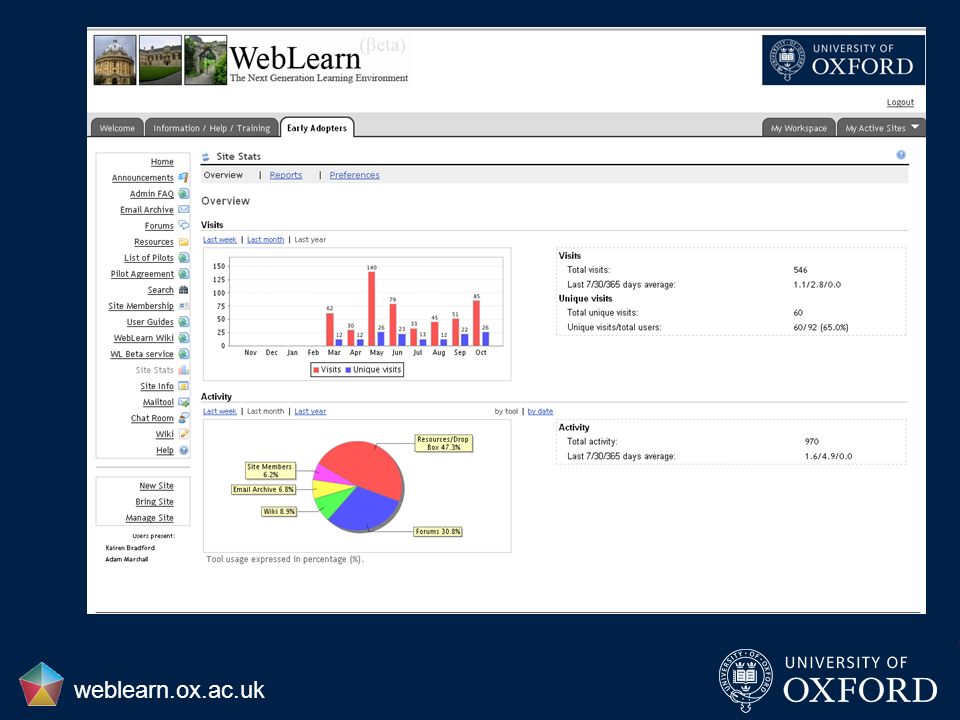Click the total activity value 970

812,441
